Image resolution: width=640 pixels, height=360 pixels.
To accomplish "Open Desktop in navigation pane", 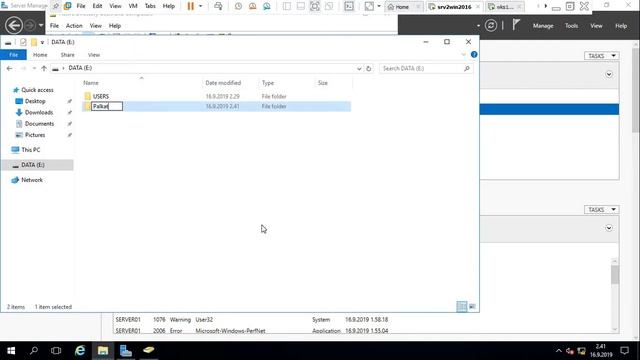I will click(x=35, y=101).
